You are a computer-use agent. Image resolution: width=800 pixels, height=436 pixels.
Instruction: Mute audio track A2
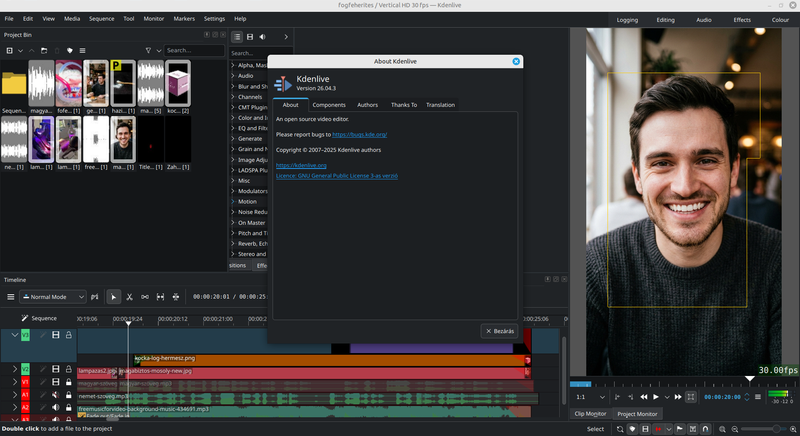pyautogui.click(x=56, y=407)
